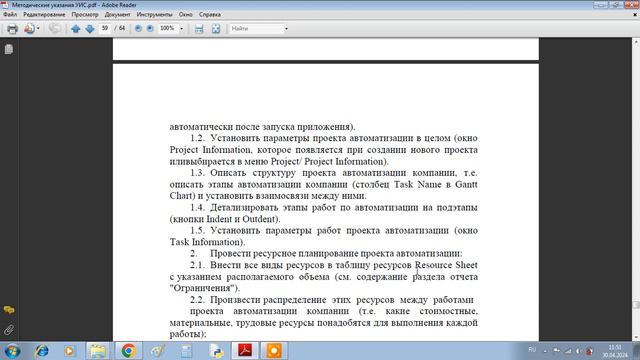Image resolution: width=640 pixels, height=360 pixels.
Task: Click "Task Information" text in item 1.5
Action: pyautogui.click(x=206, y=242)
